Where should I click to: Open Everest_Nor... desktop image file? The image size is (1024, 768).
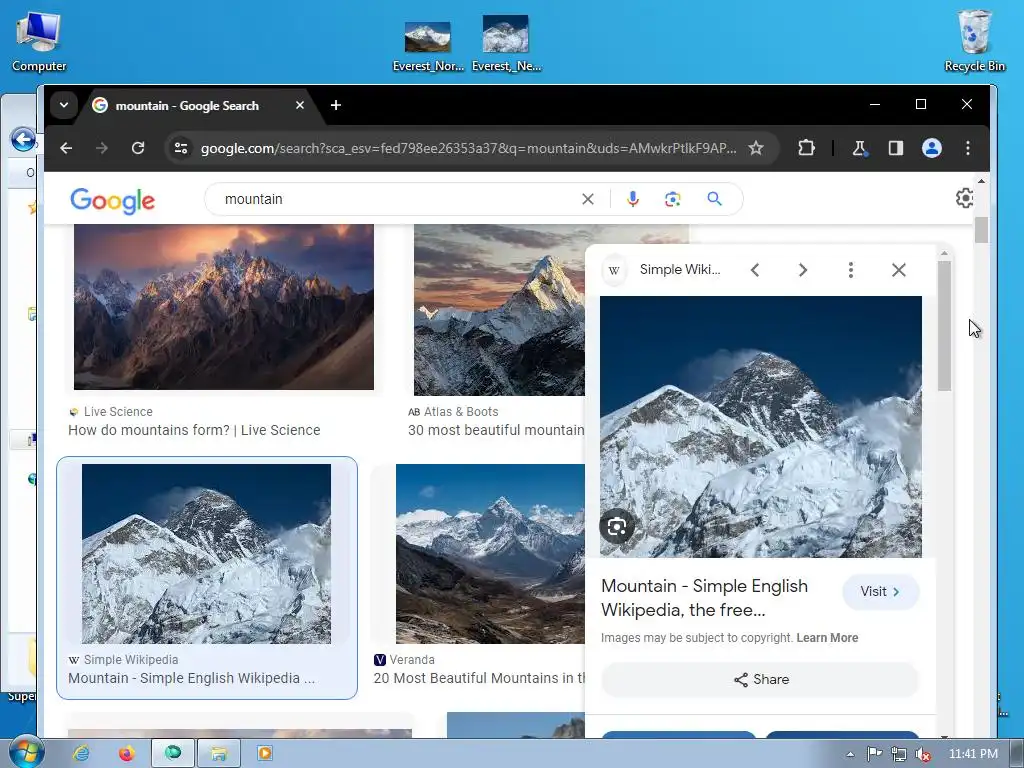428,45
